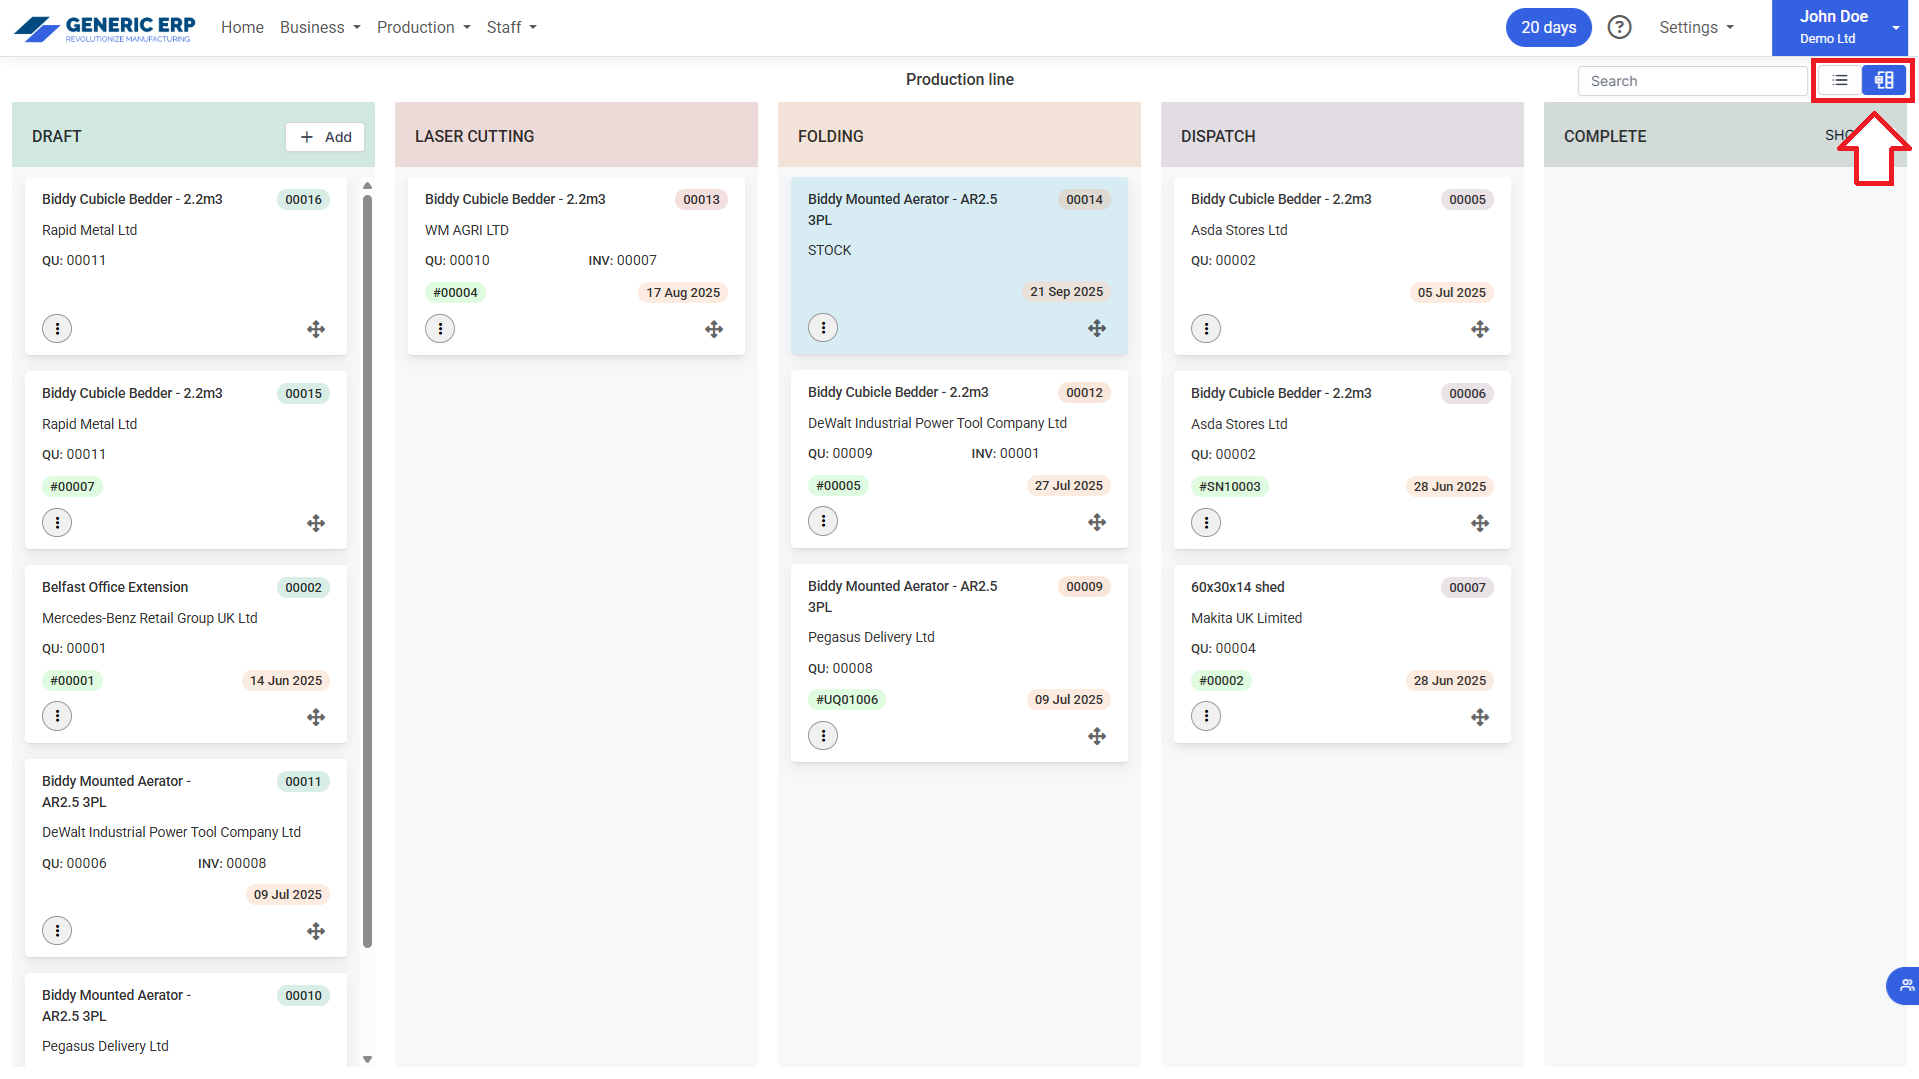1919x1079 pixels.
Task: Open options menu for order 00016
Action: pyautogui.click(x=57, y=329)
